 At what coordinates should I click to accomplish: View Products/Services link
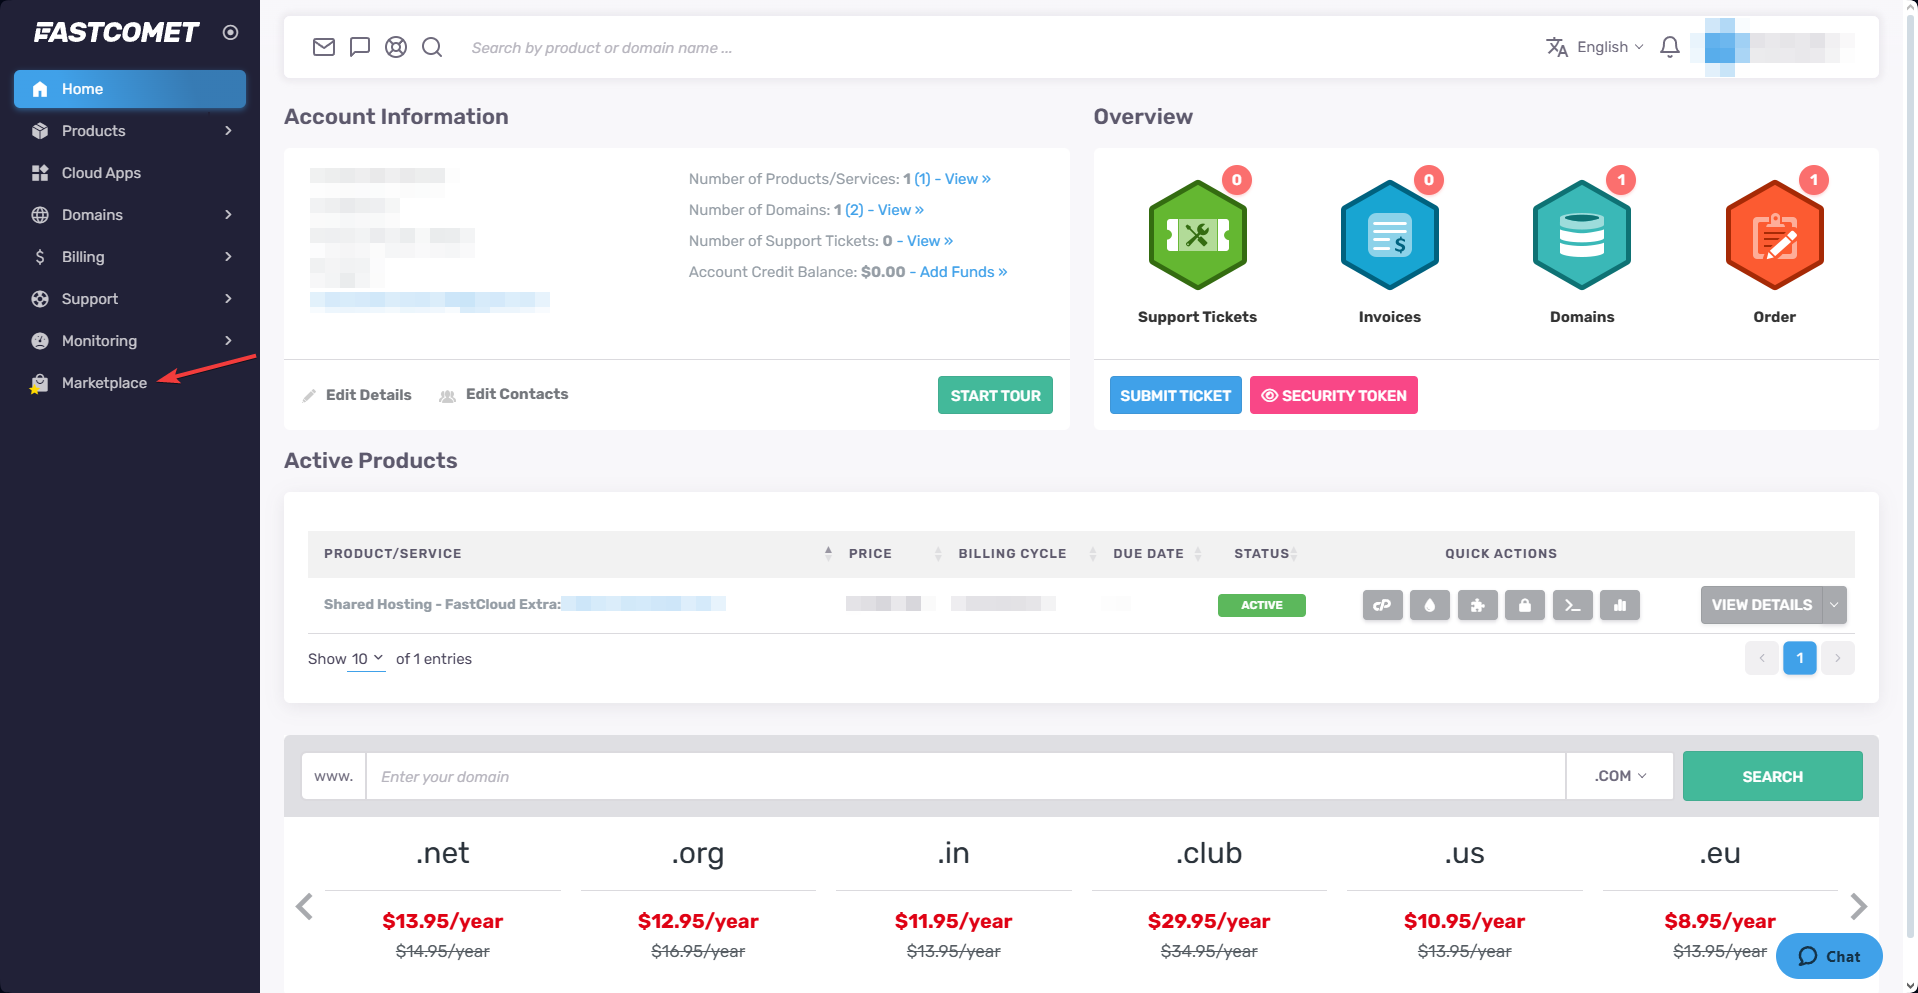pos(968,179)
